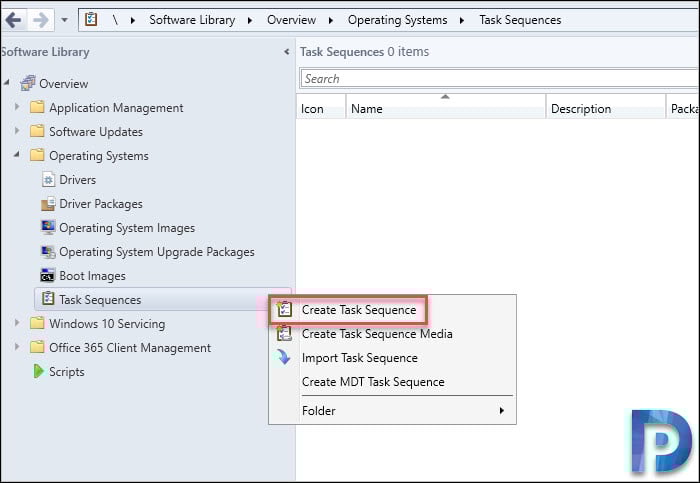Click the Forward navigation arrow
Image resolution: width=700 pixels, height=483 pixels.
(x=41, y=20)
